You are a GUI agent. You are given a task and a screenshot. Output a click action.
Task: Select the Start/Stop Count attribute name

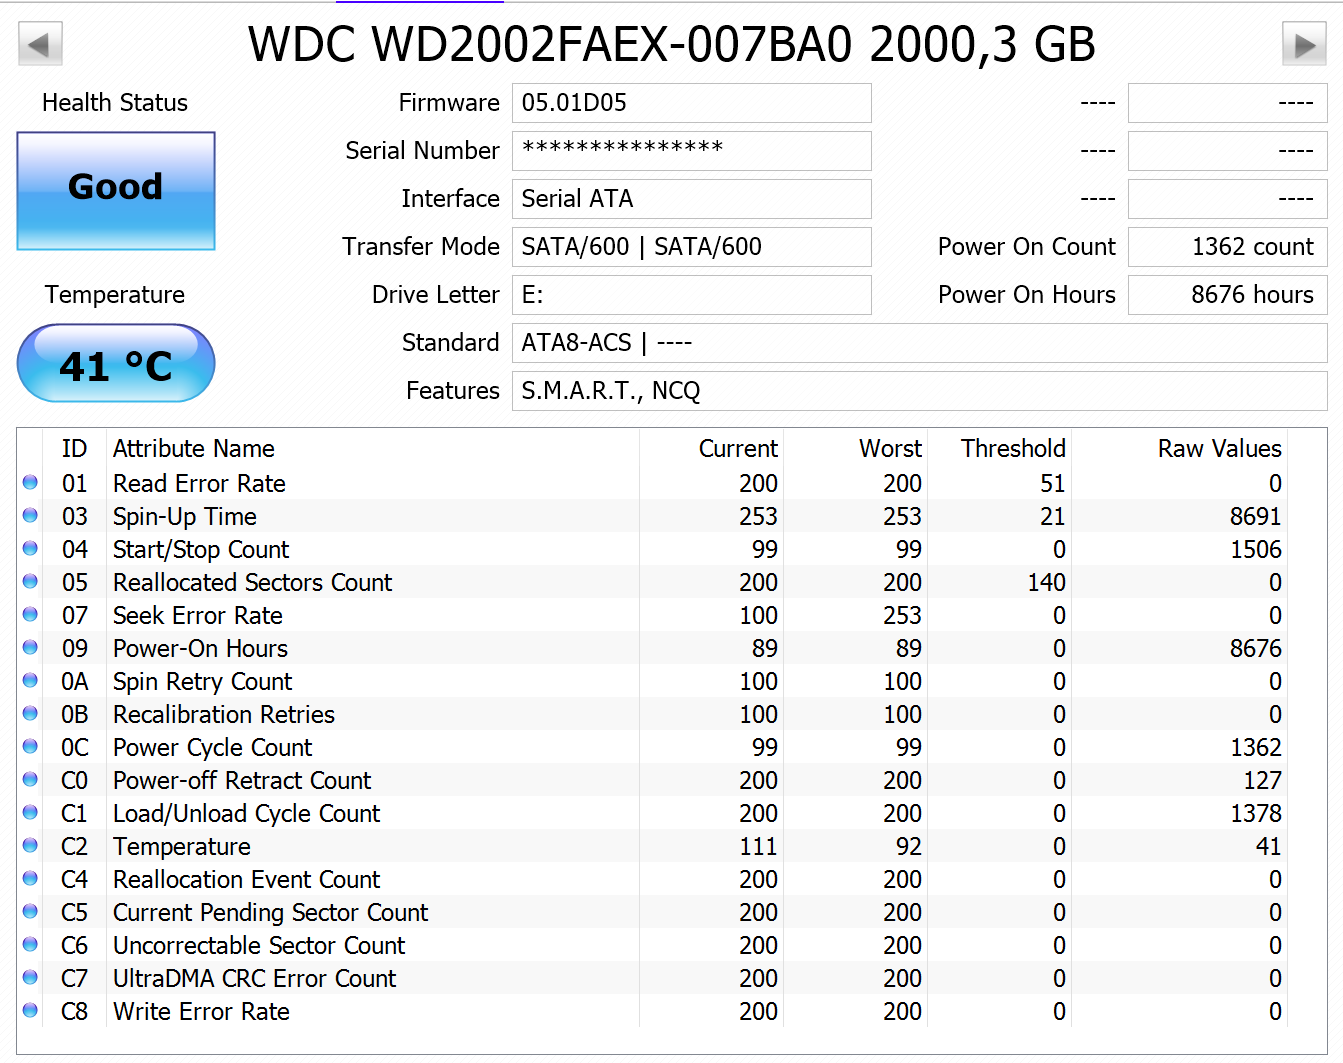coord(201,550)
